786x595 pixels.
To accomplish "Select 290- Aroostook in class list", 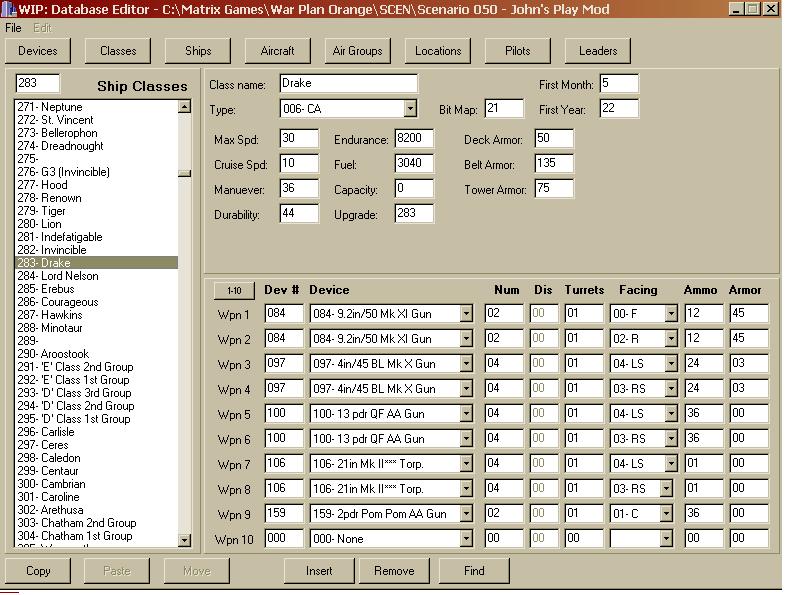I will pos(96,354).
